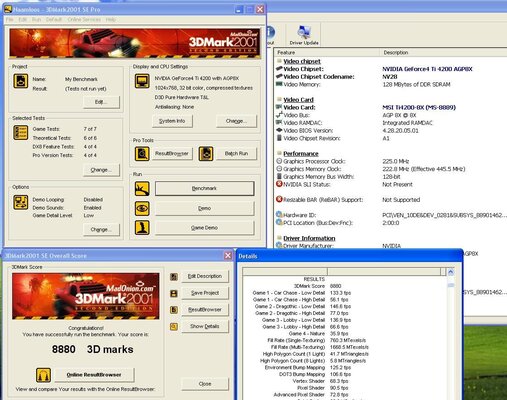Click the Save Project button
Viewport: 507px width, 400px height.
pyautogui.click(x=205, y=293)
